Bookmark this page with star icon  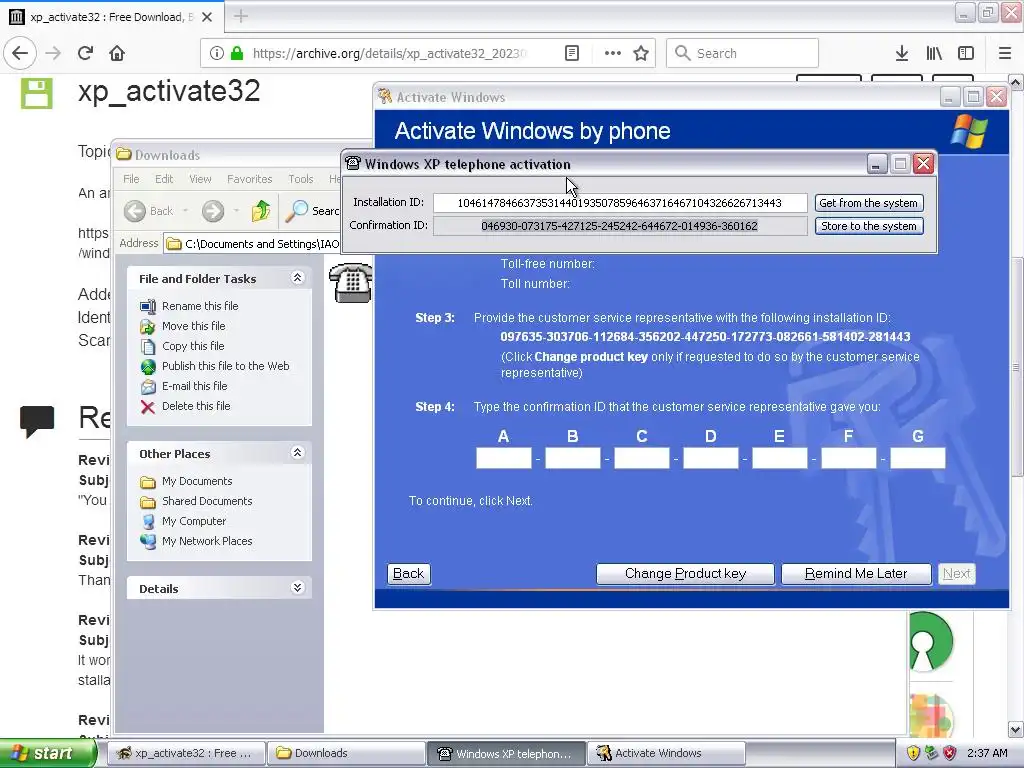pos(641,53)
